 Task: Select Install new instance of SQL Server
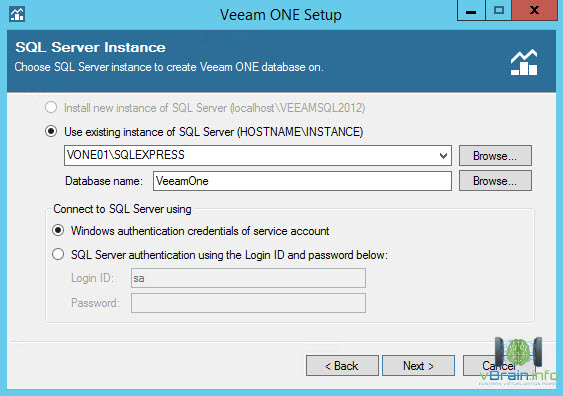(x=51, y=107)
